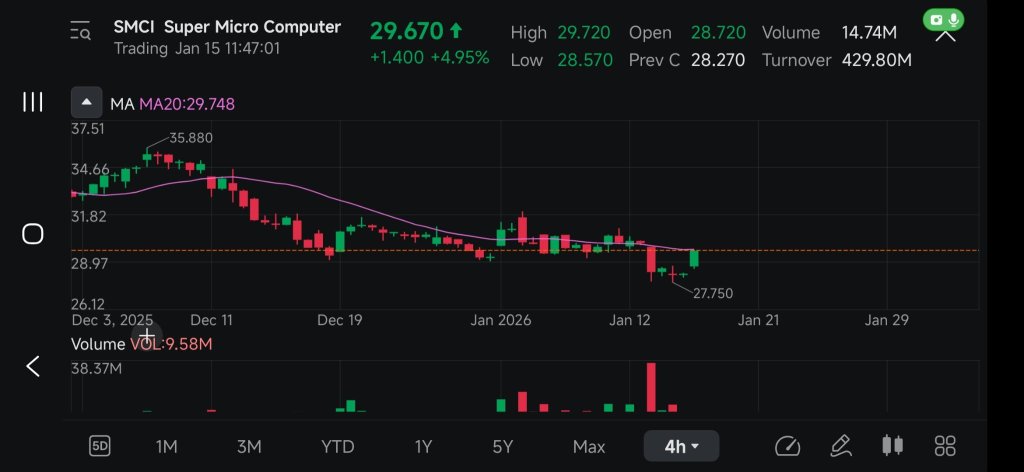
Task: Open the 4h interval dropdown
Action: click(x=681, y=447)
